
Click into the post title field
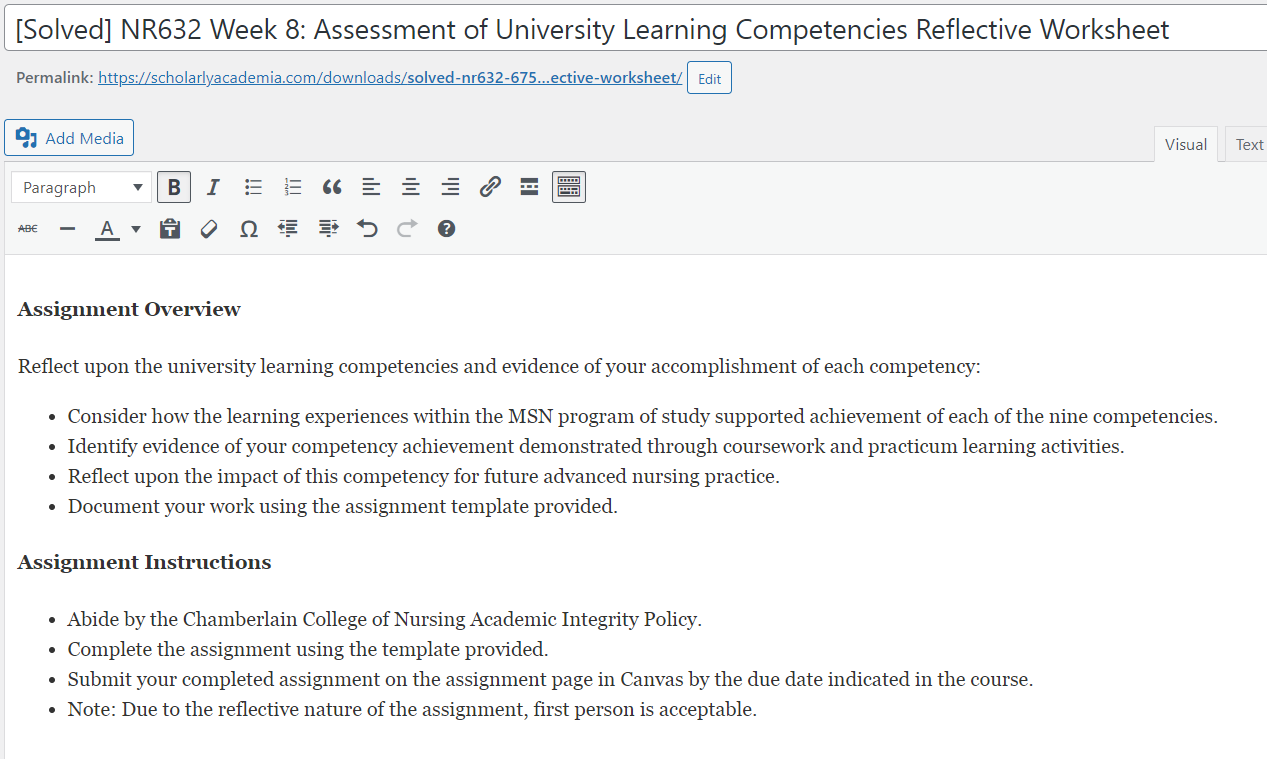click(635, 29)
